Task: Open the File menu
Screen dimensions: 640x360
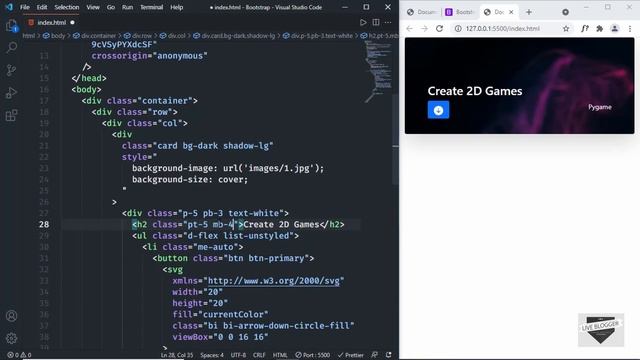Action: coord(25,7)
